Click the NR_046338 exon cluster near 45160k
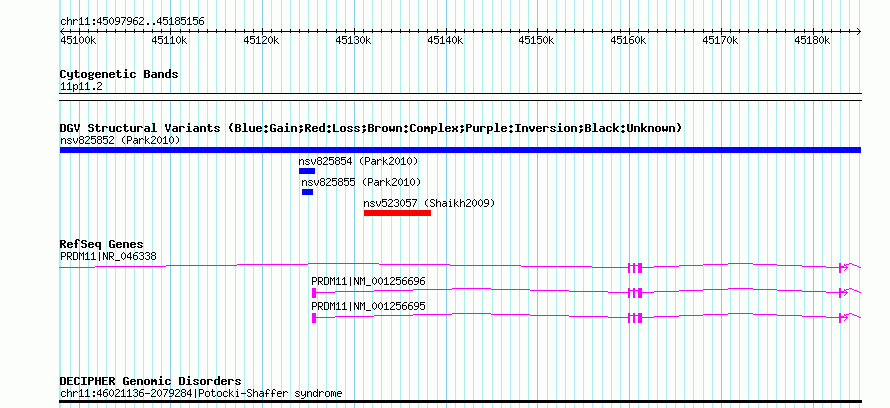The height and width of the screenshot is (408, 890). click(635, 268)
